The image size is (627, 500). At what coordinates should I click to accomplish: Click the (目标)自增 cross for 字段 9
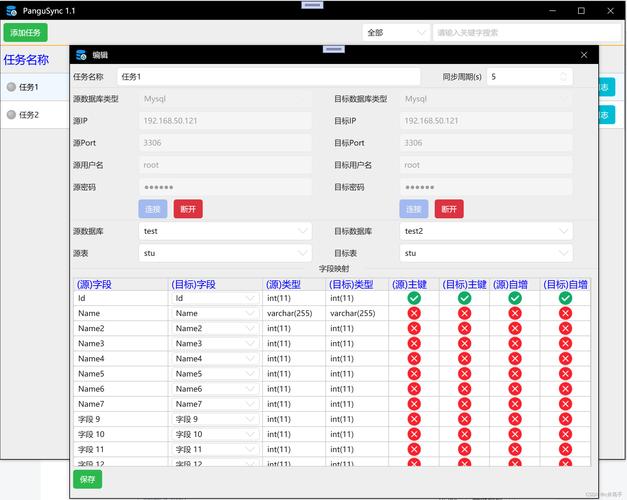pyautogui.click(x=565, y=419)
